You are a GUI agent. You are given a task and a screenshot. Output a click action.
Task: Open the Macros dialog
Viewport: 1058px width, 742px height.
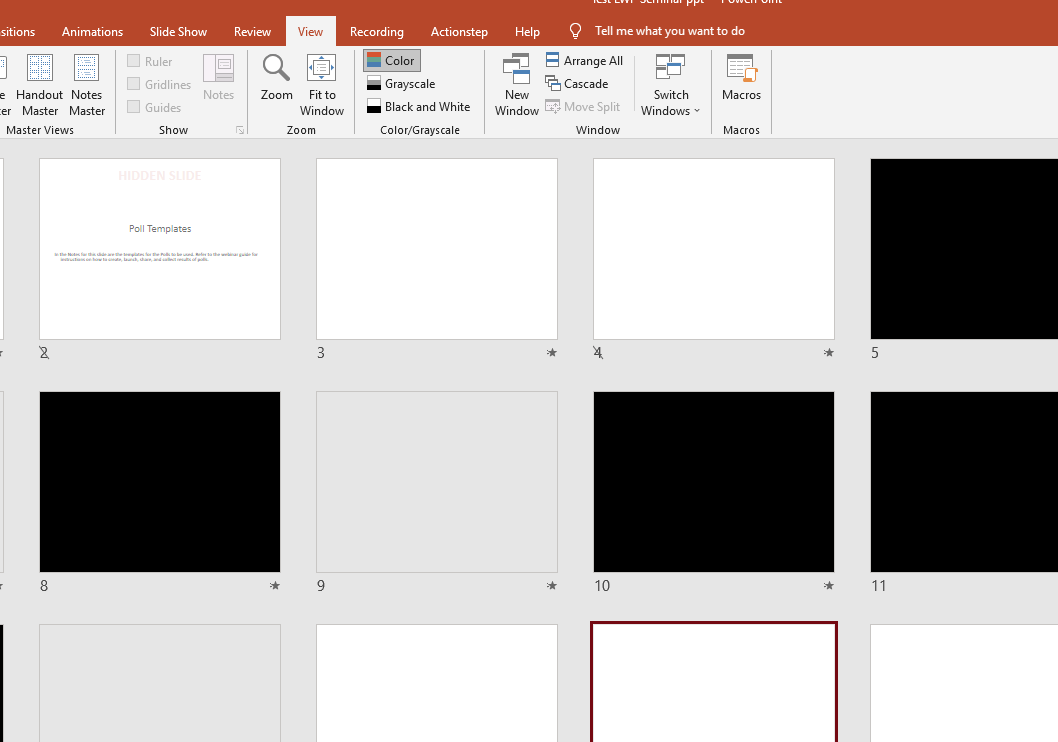click(x=742, y=78)
